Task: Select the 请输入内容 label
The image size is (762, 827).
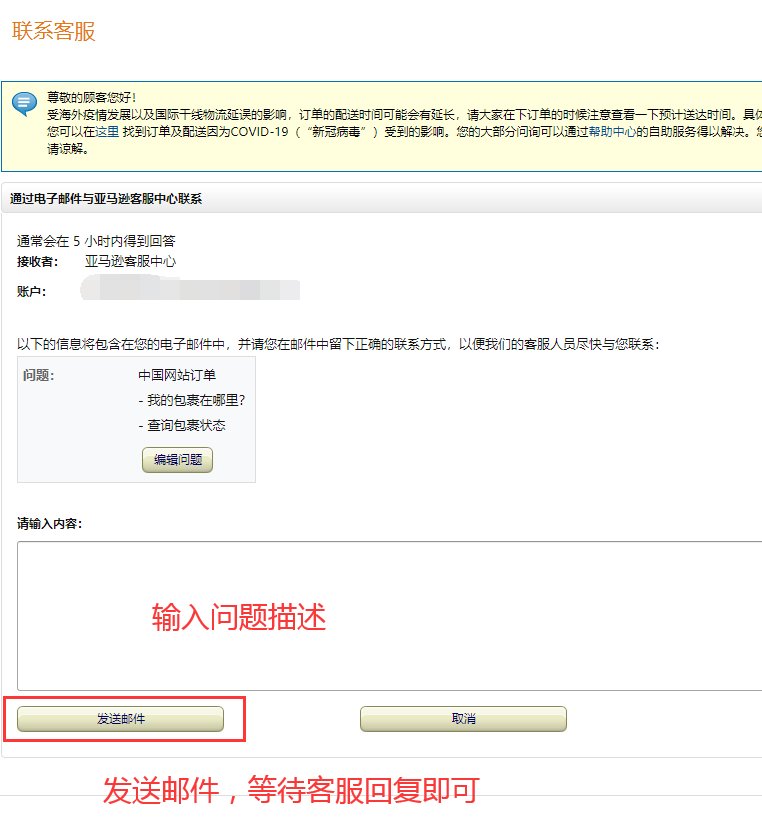Action: 50,524
